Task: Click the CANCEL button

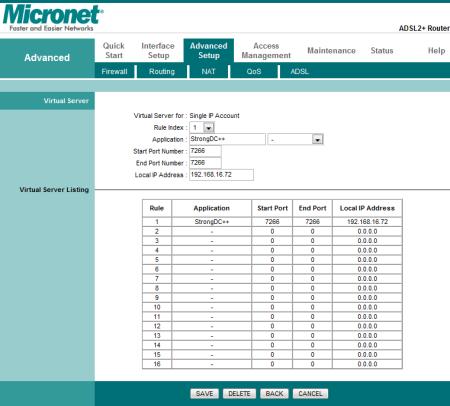Action: coord(310,394)
